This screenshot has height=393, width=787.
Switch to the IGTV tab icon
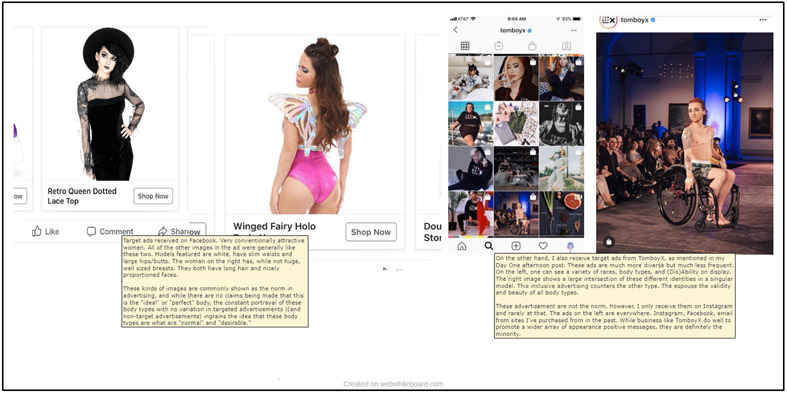coord(499,46)
